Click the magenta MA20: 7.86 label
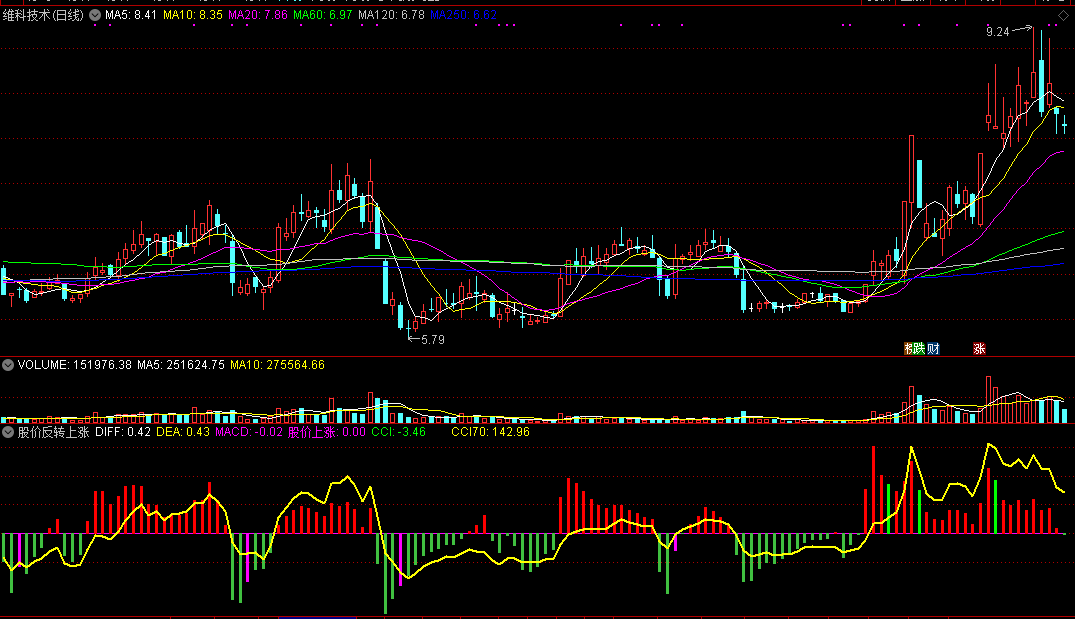The width and height of the screenshot is (1075, 619). (258, 15)
